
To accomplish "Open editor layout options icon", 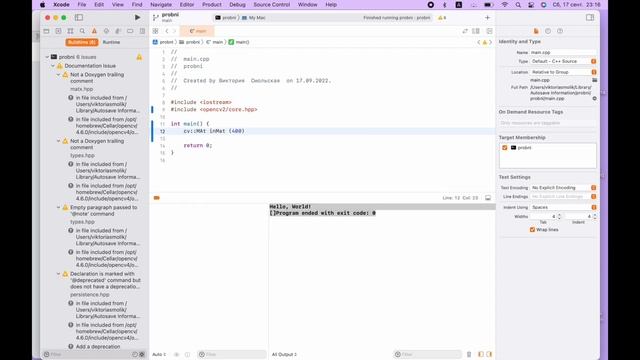I will [x=476, y=31].
